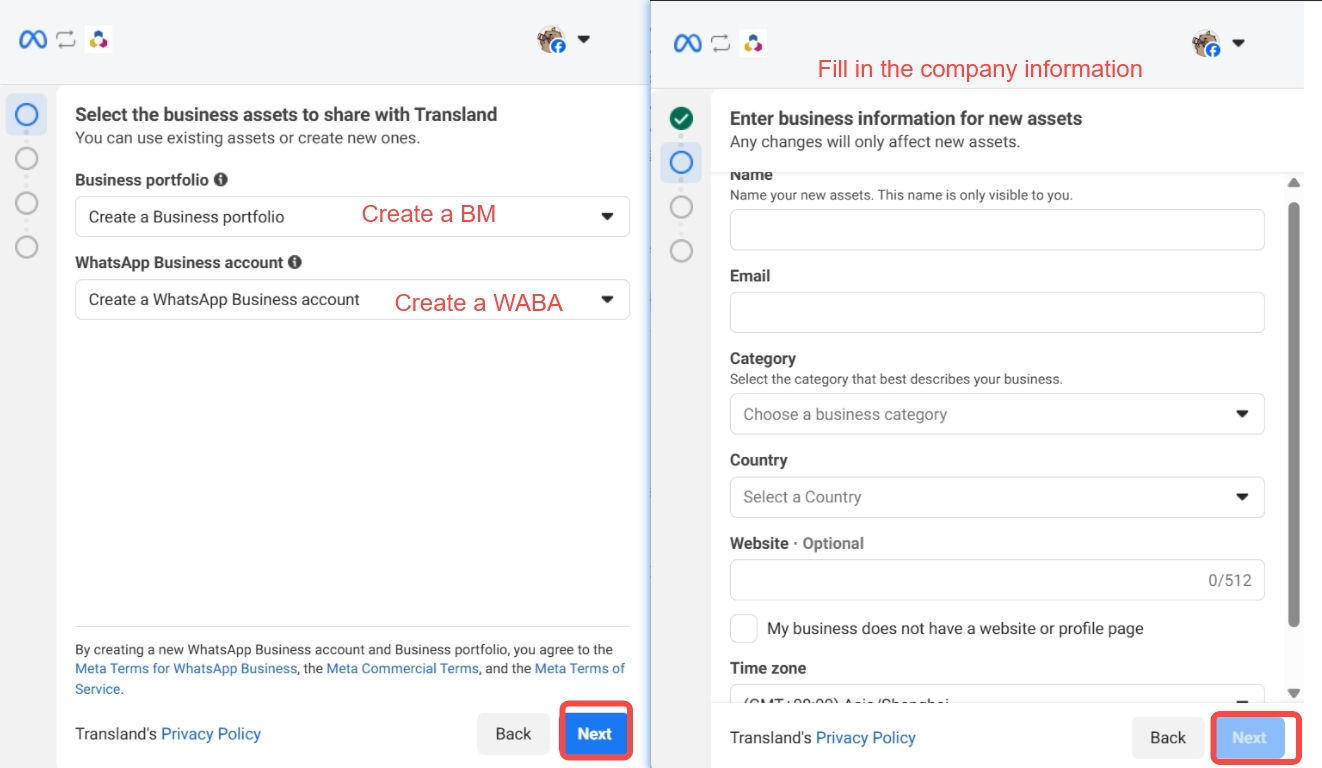Open the Business portfolio dropdown
Screen dimensions: 1322x768
coord(352,217)
